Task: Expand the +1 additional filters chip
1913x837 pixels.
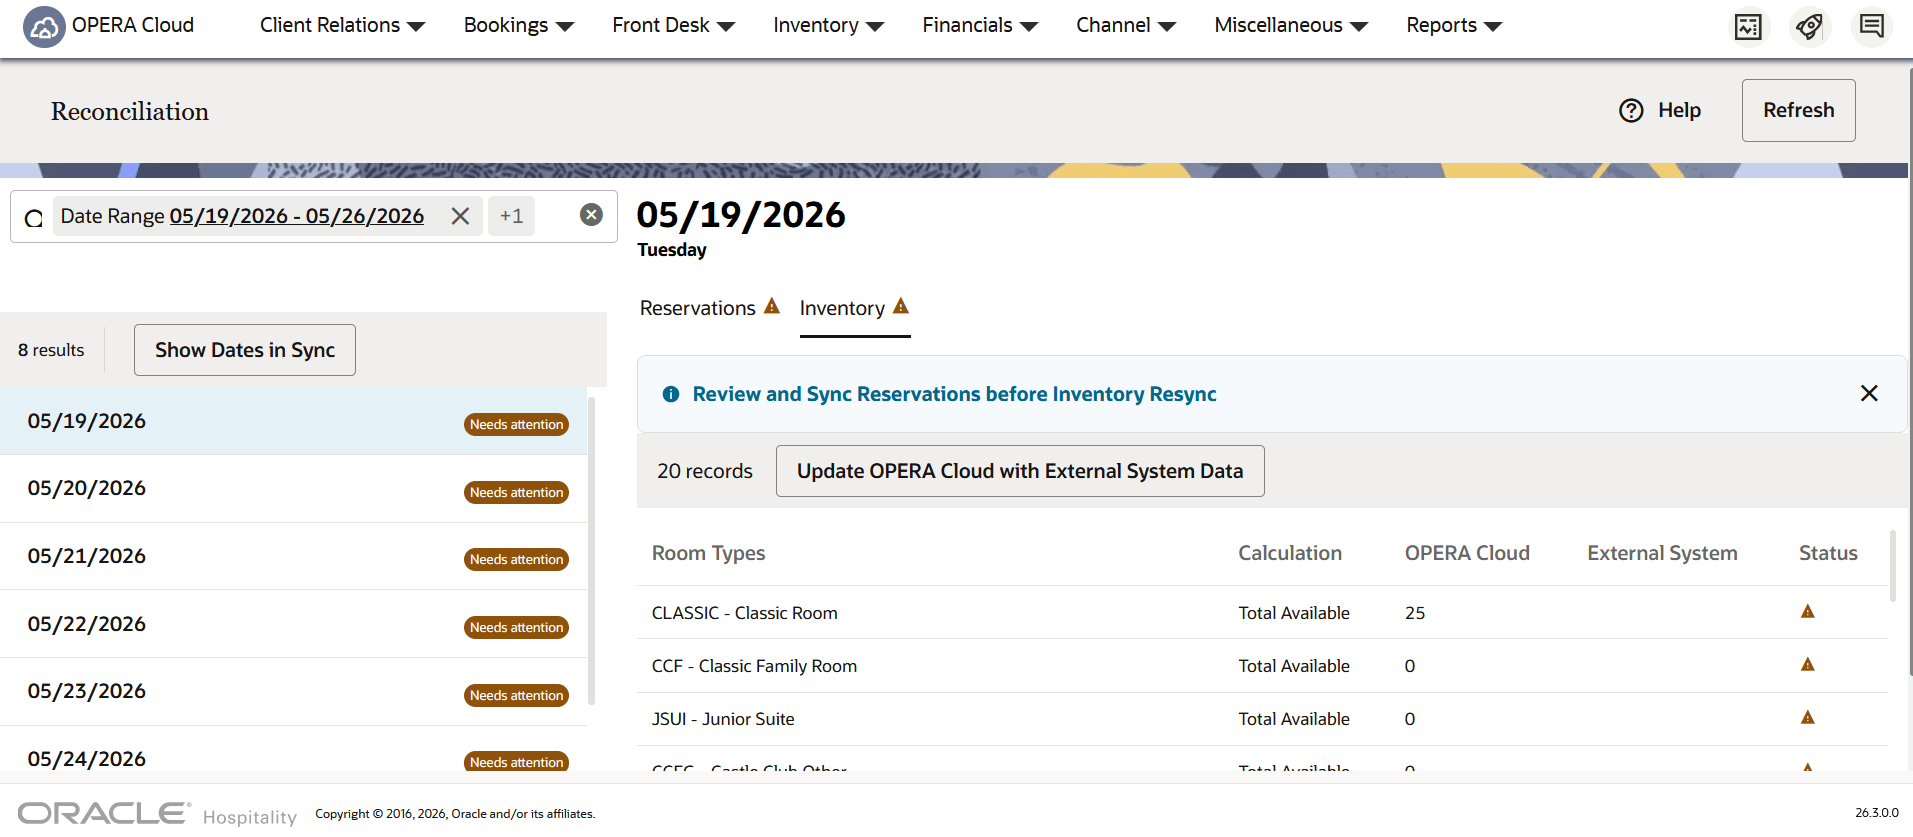Action: coord(511,216)
